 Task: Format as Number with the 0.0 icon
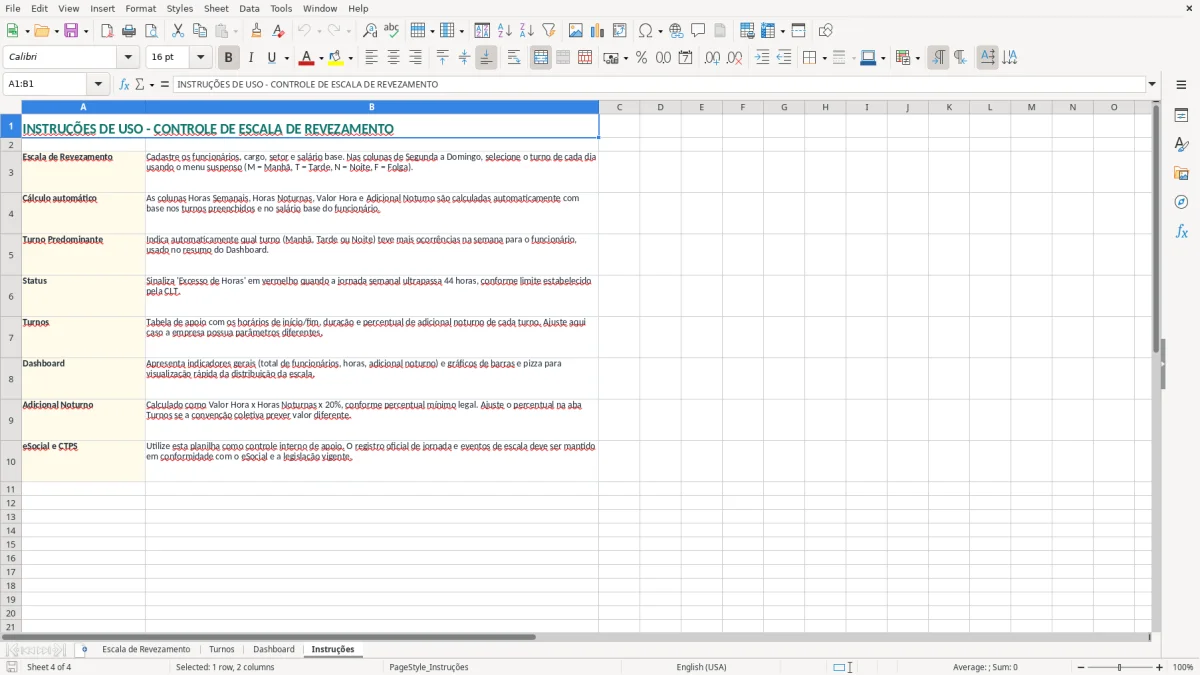point(663,58)
